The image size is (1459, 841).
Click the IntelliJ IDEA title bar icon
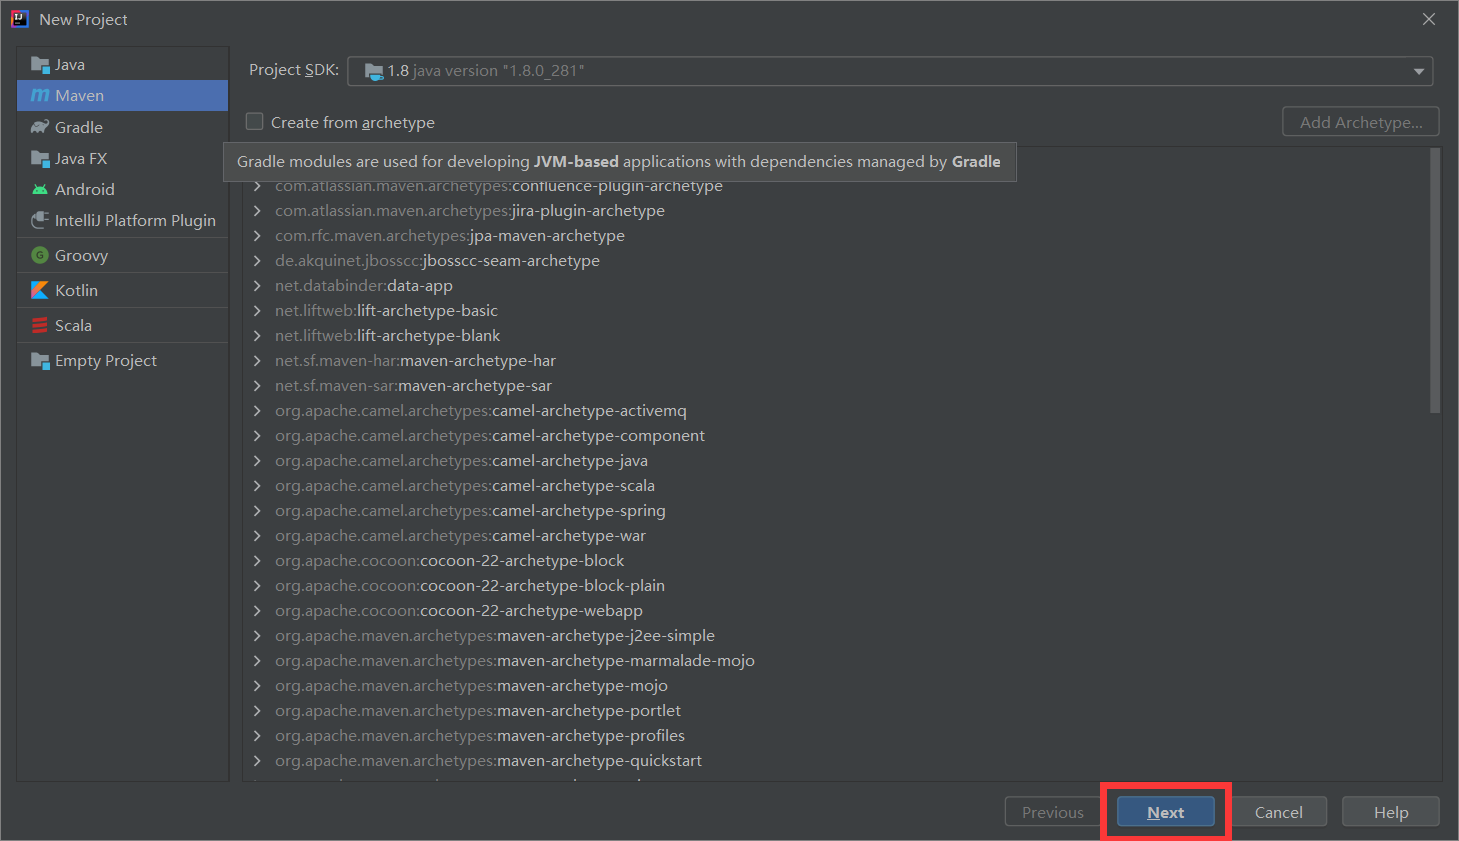point(19,19)
